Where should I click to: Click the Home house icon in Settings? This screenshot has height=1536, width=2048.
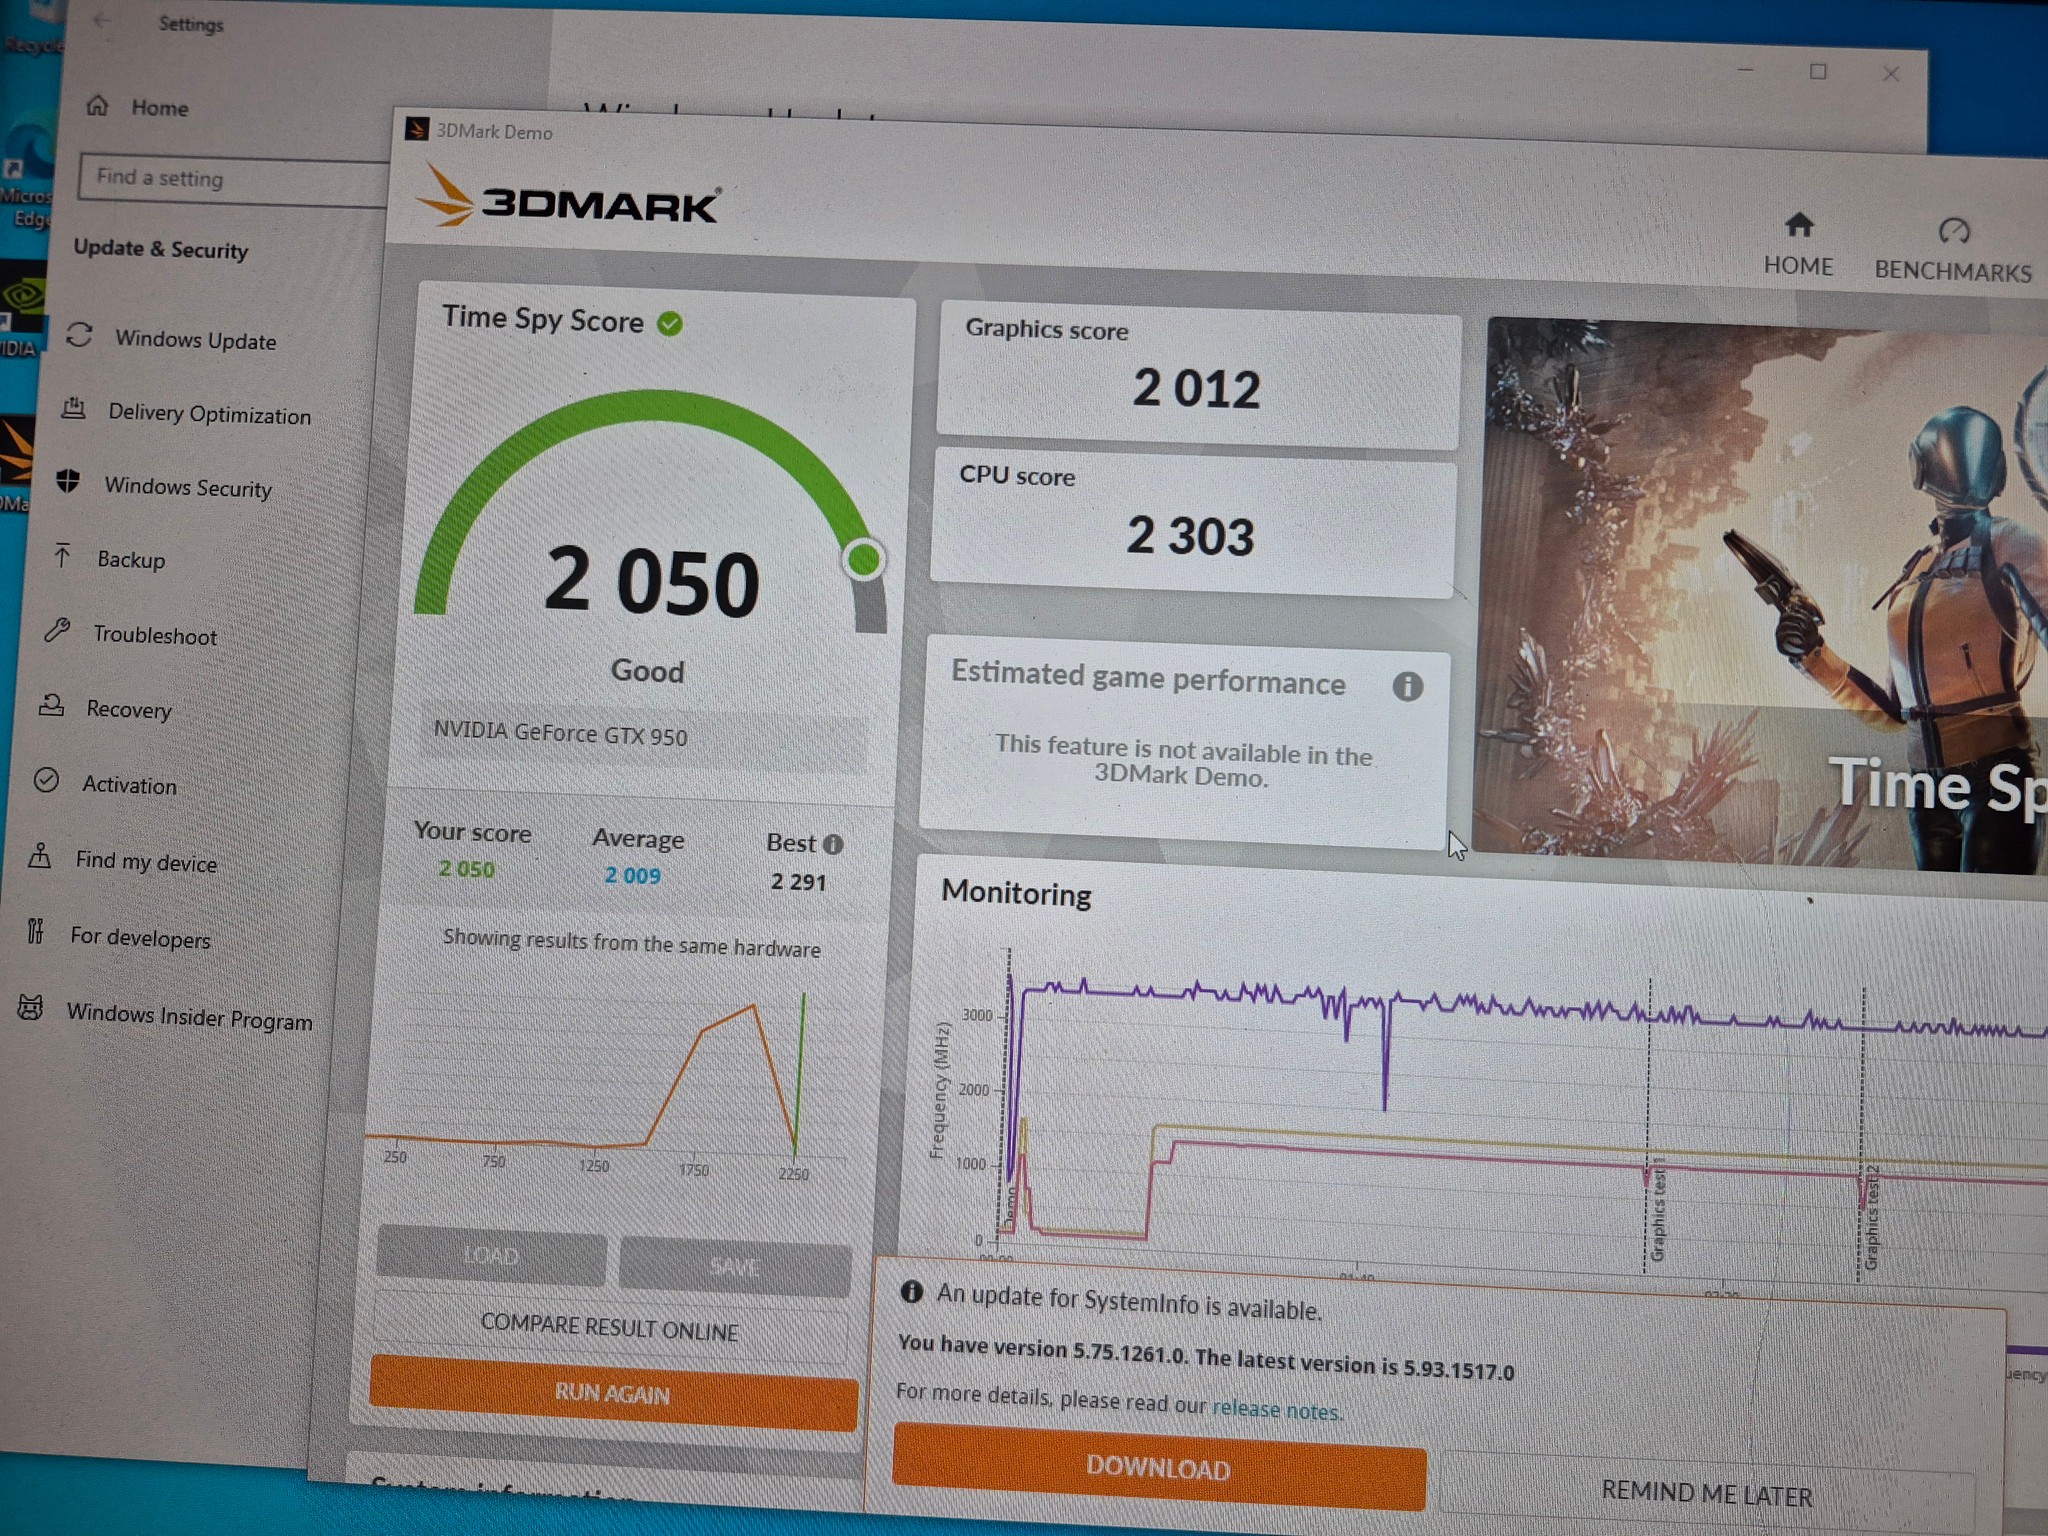(97, 105)
